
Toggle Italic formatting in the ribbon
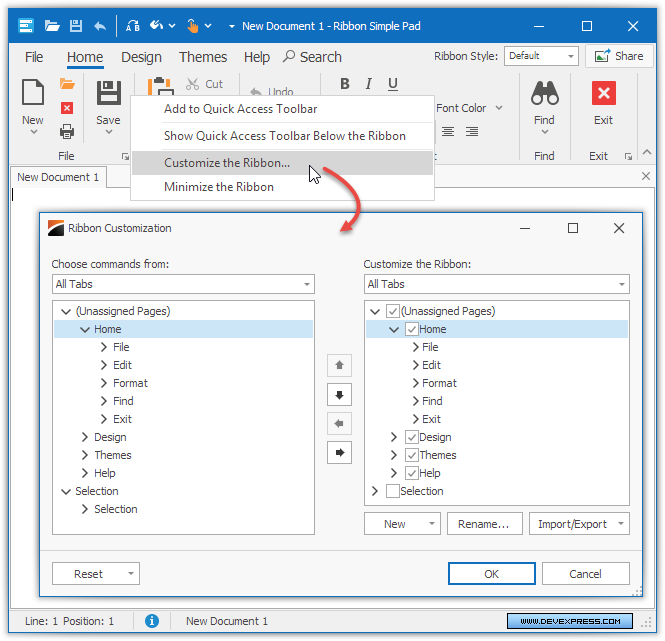(368, 84)
